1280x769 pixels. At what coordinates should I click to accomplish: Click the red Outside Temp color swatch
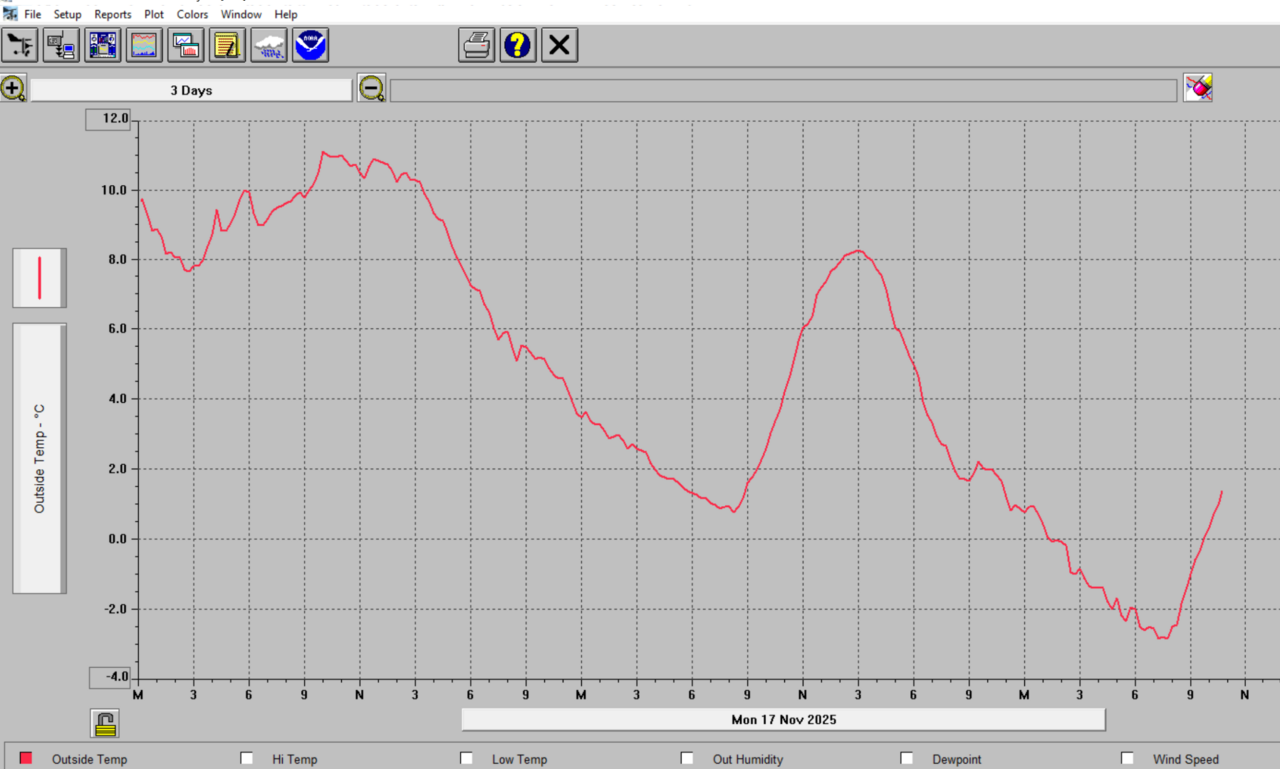[x=26, y=759]
